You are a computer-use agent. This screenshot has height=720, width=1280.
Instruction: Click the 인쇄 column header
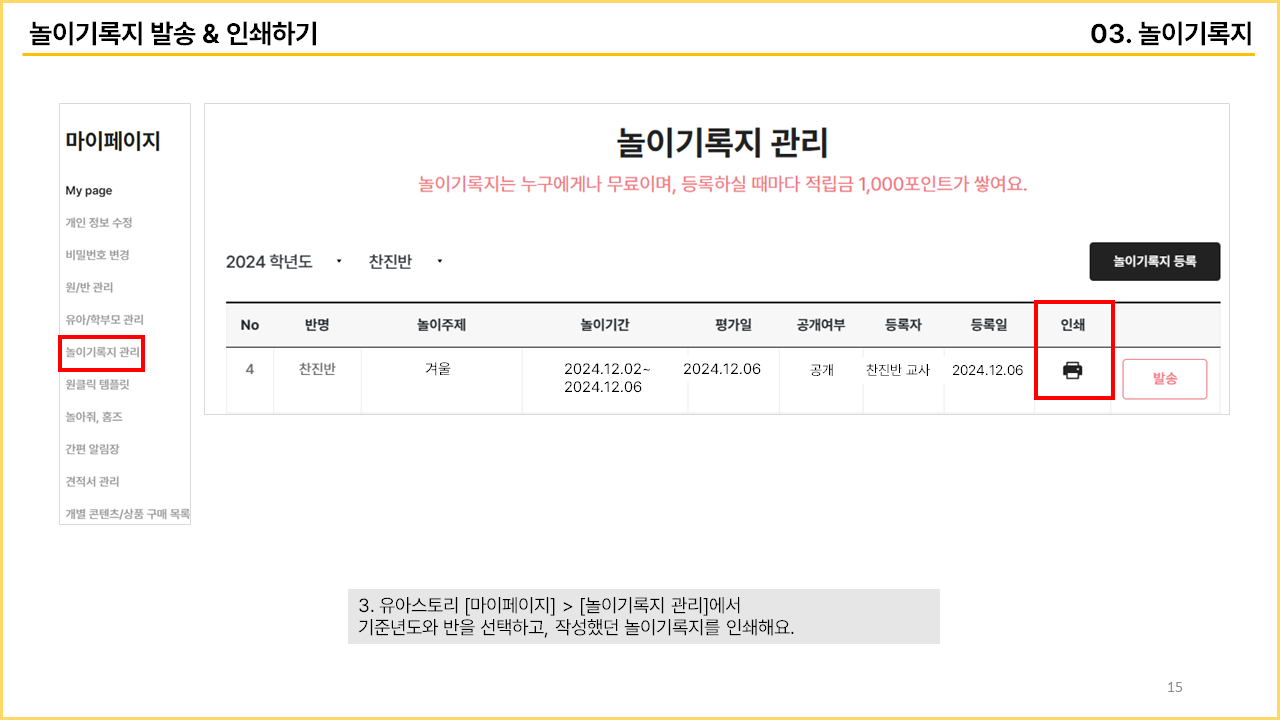tap(1072, 325)
